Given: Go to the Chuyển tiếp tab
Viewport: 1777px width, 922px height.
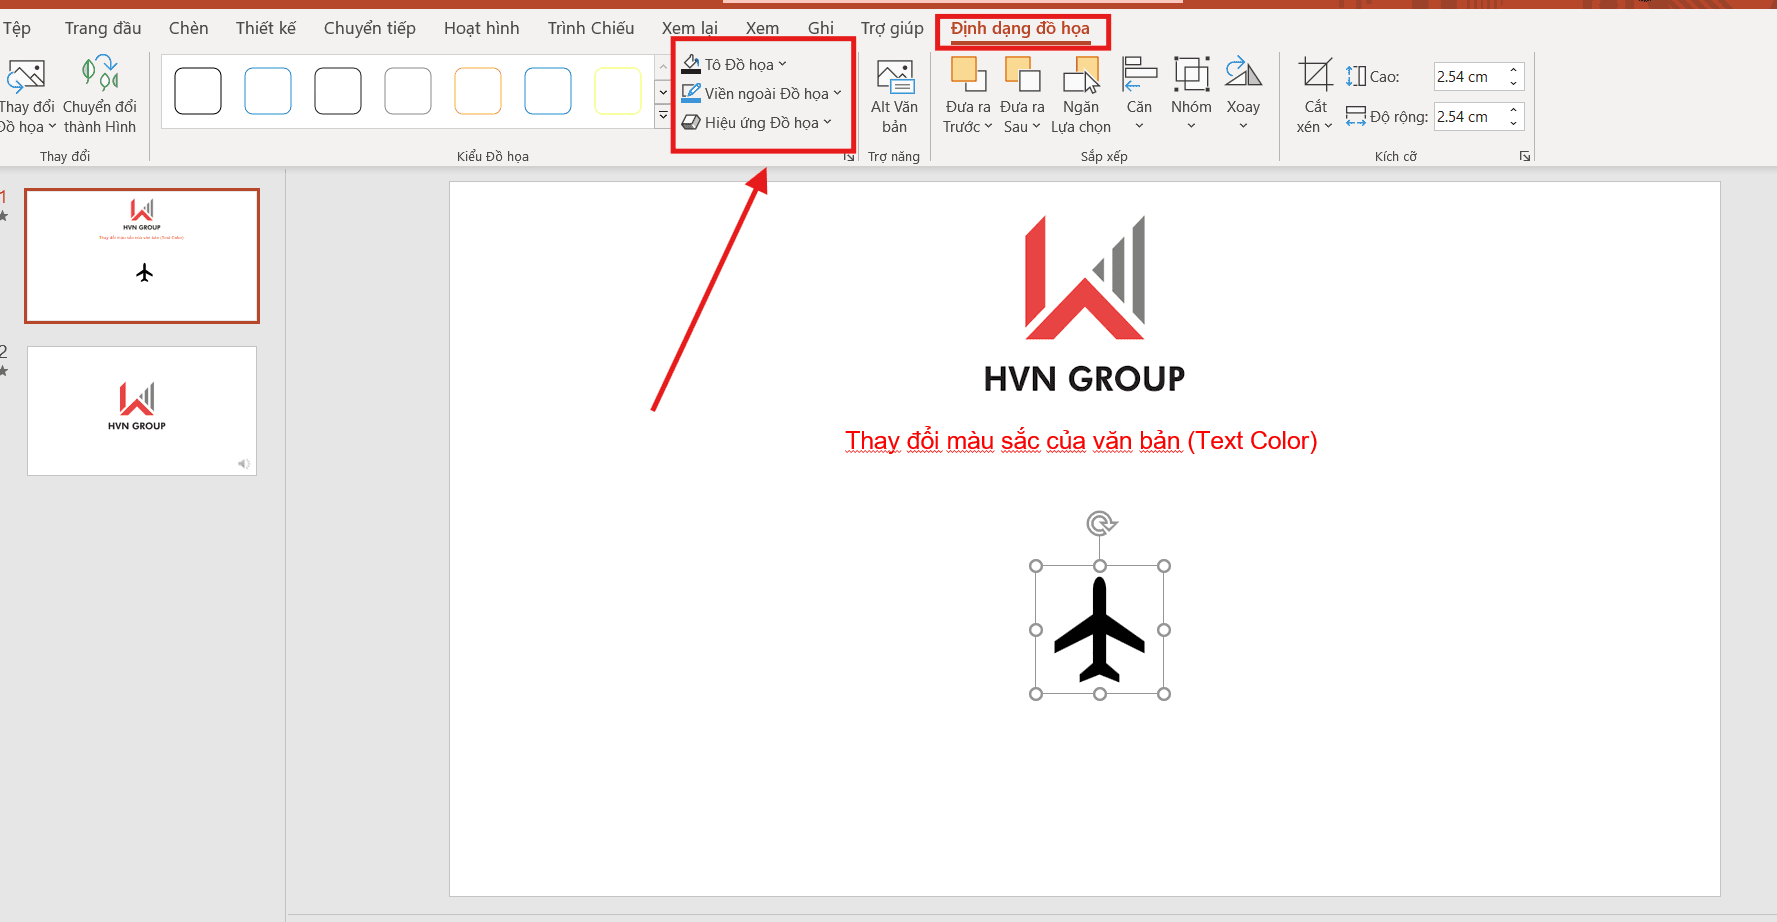Looking at the screenshot, I should (x=370, y=28).
